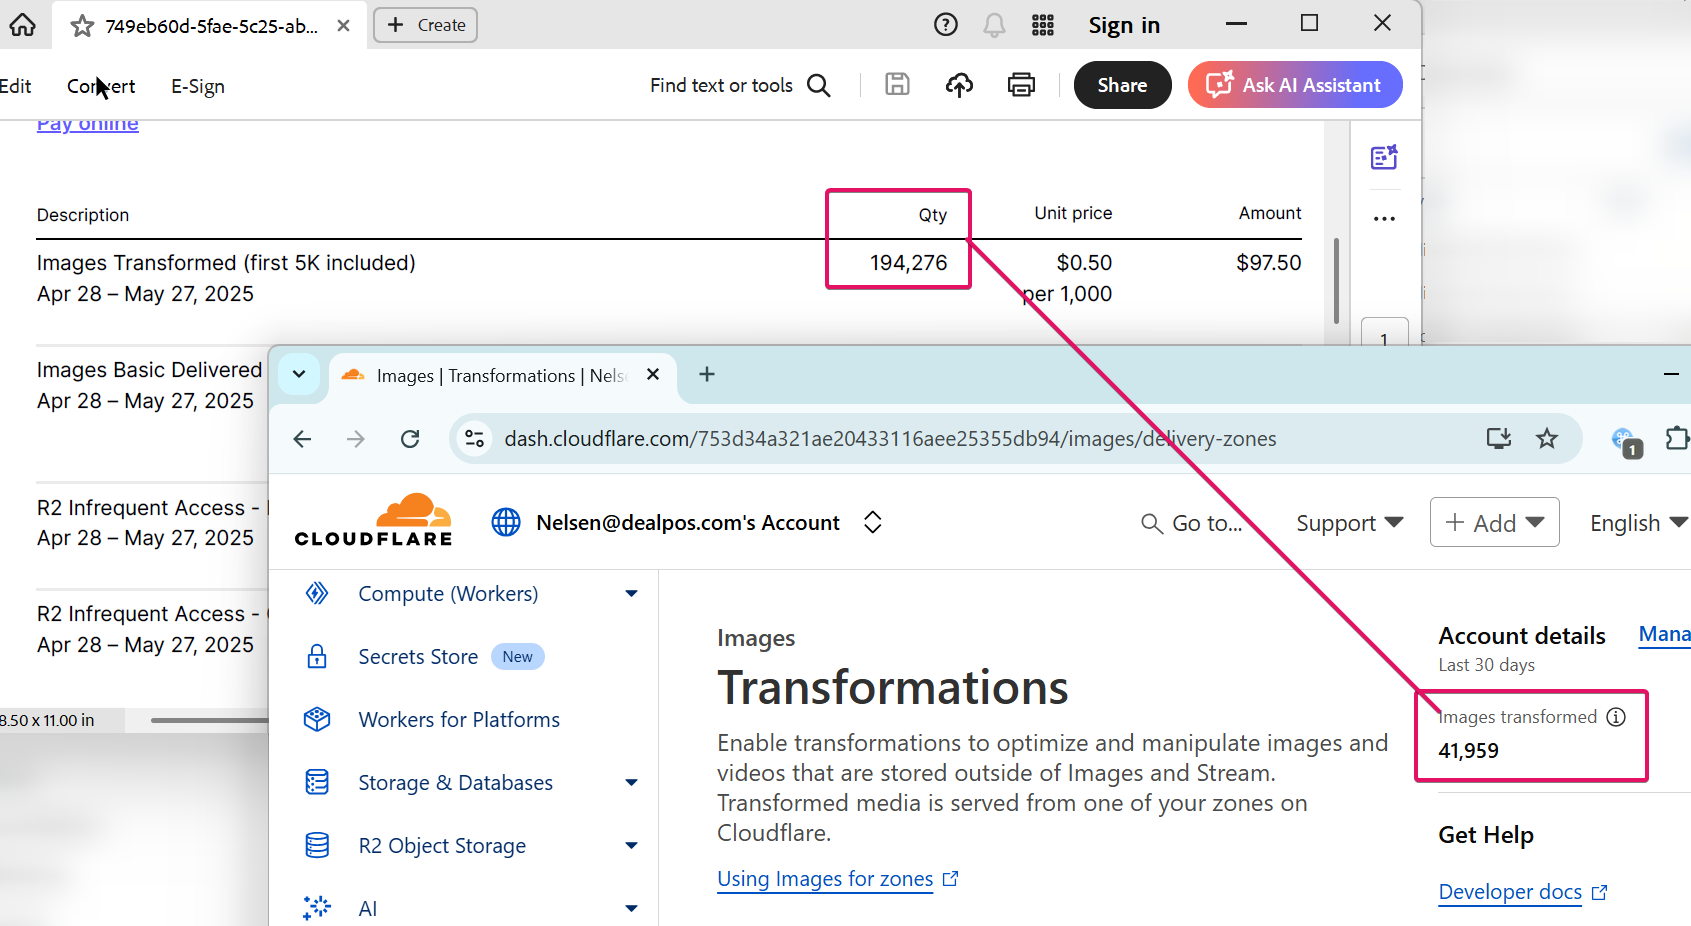Click the 41,959 images transformed value
1691x926 pixels.
click(x=1468, y=751)
